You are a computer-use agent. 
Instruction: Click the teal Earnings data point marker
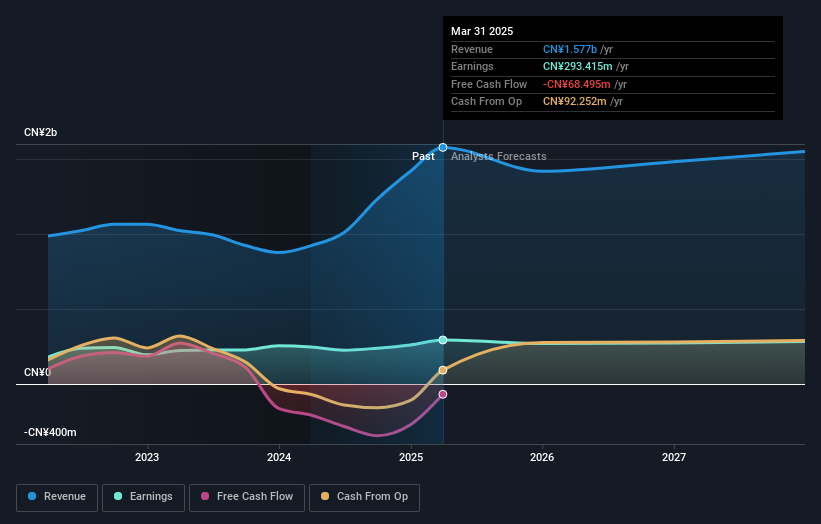coord(443,340)
